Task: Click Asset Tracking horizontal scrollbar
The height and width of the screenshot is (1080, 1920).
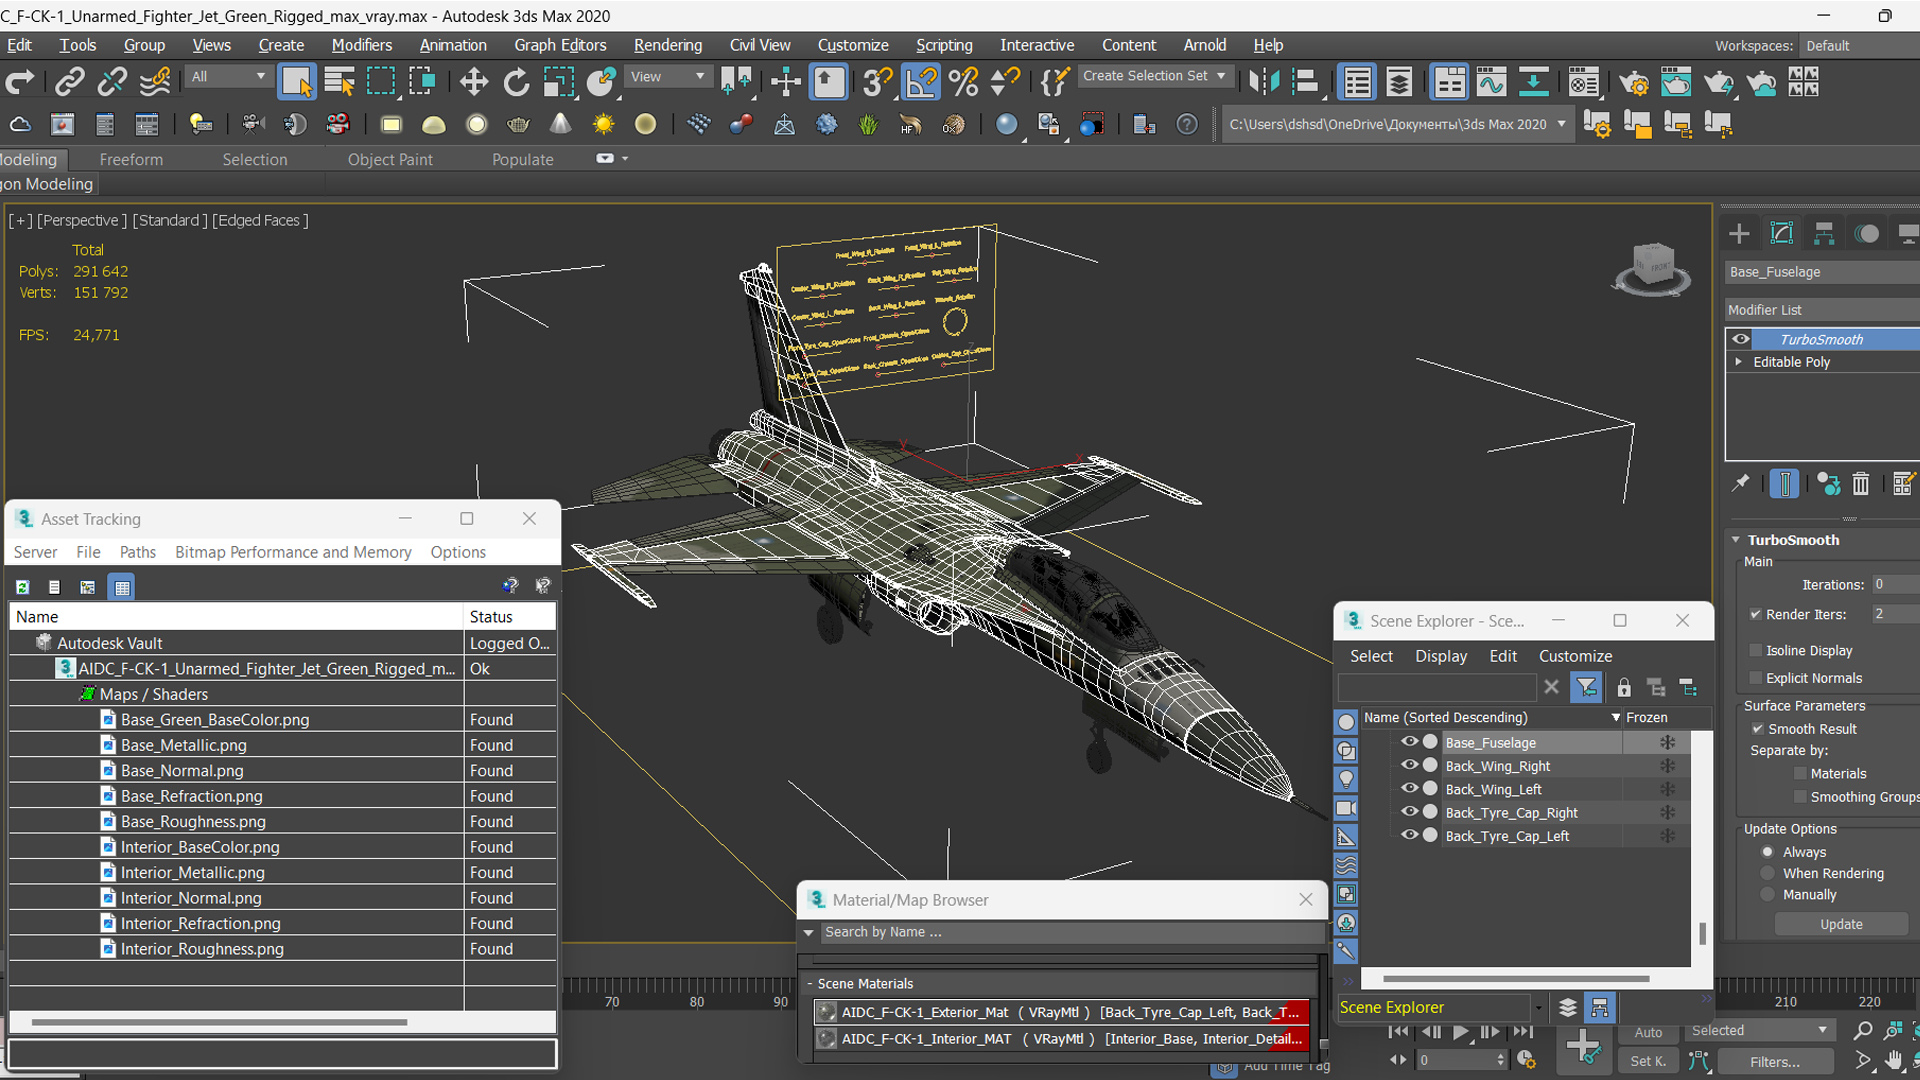Action: coord(218,1022)
